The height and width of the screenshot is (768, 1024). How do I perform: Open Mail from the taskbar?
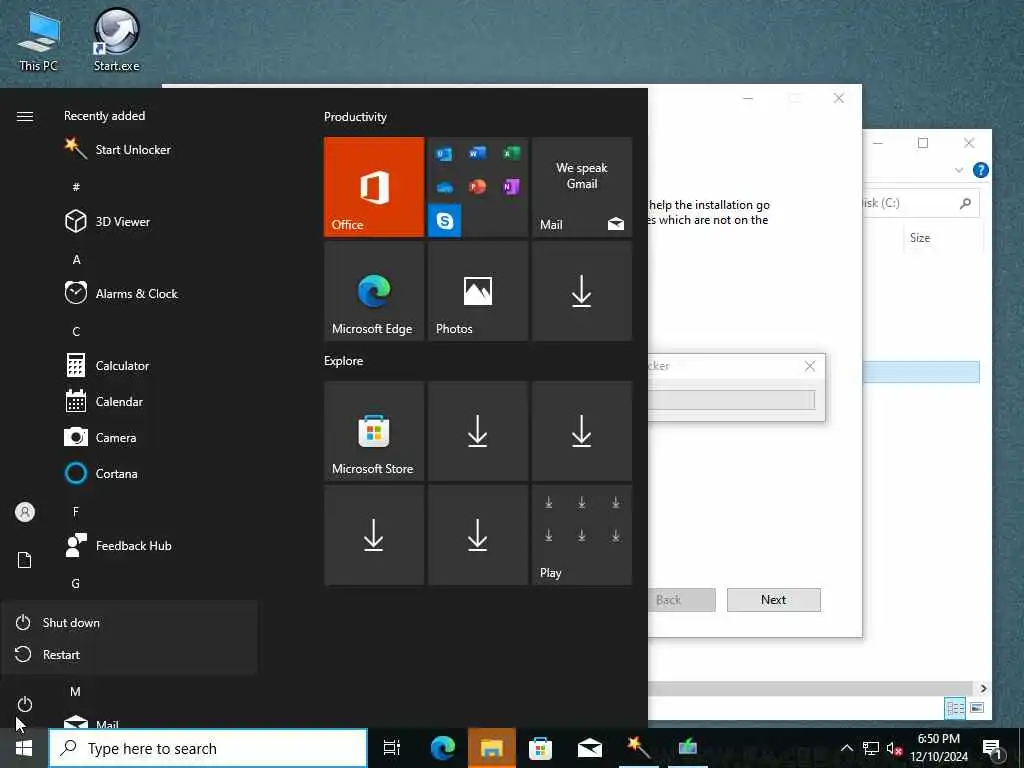coord(590,748)
